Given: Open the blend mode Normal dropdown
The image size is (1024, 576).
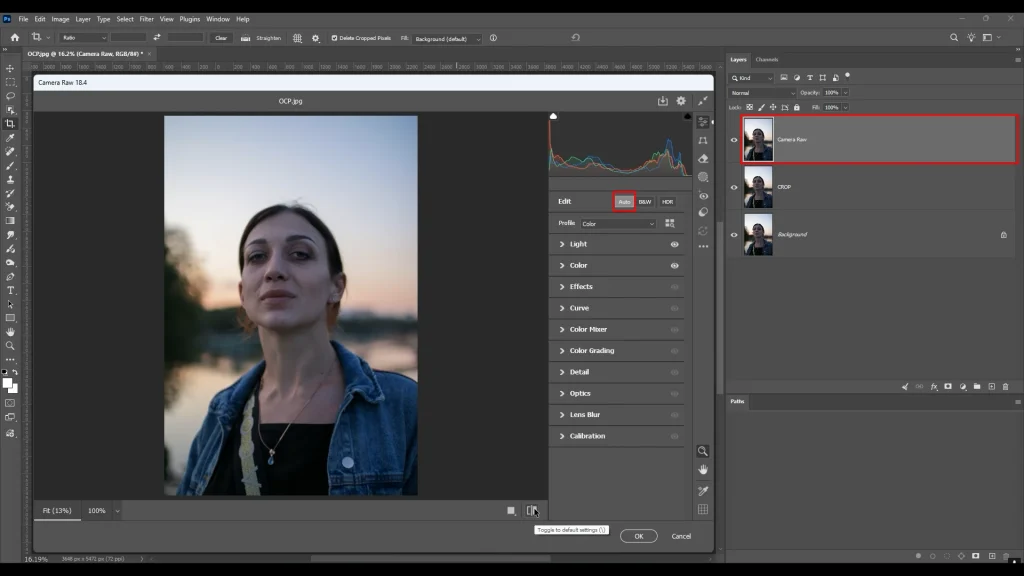Looking at the screenshot, I should coord(762,93).
